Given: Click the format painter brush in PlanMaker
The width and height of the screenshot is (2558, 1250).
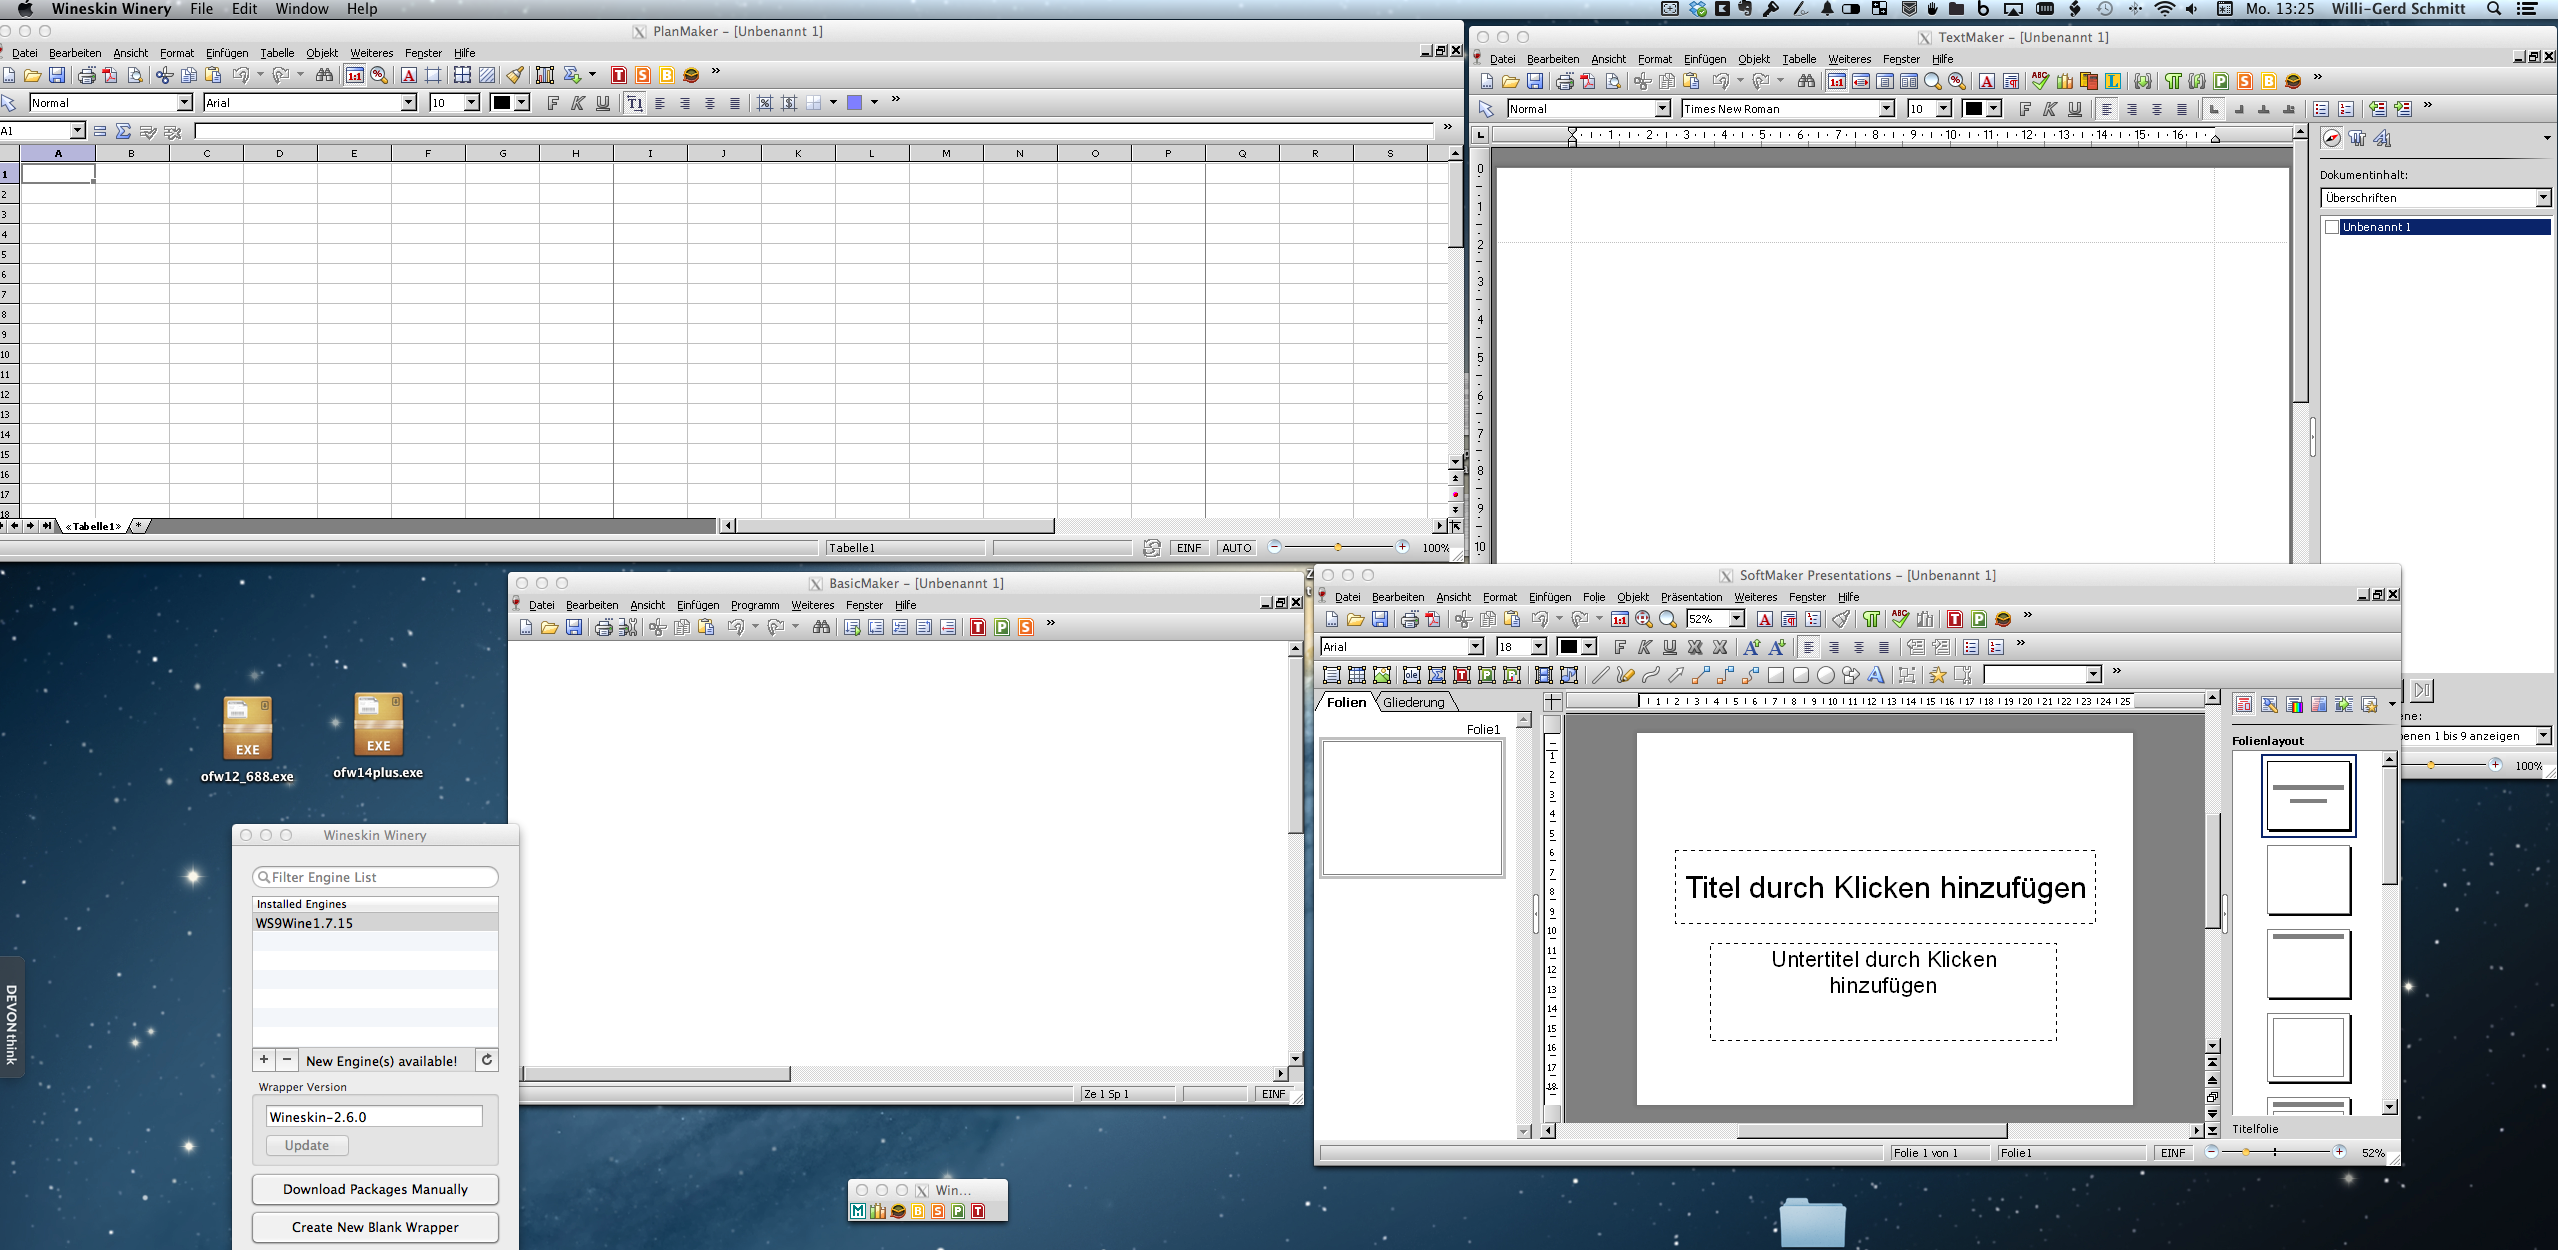Looking at the screenshot, I should tap(514, 75).
